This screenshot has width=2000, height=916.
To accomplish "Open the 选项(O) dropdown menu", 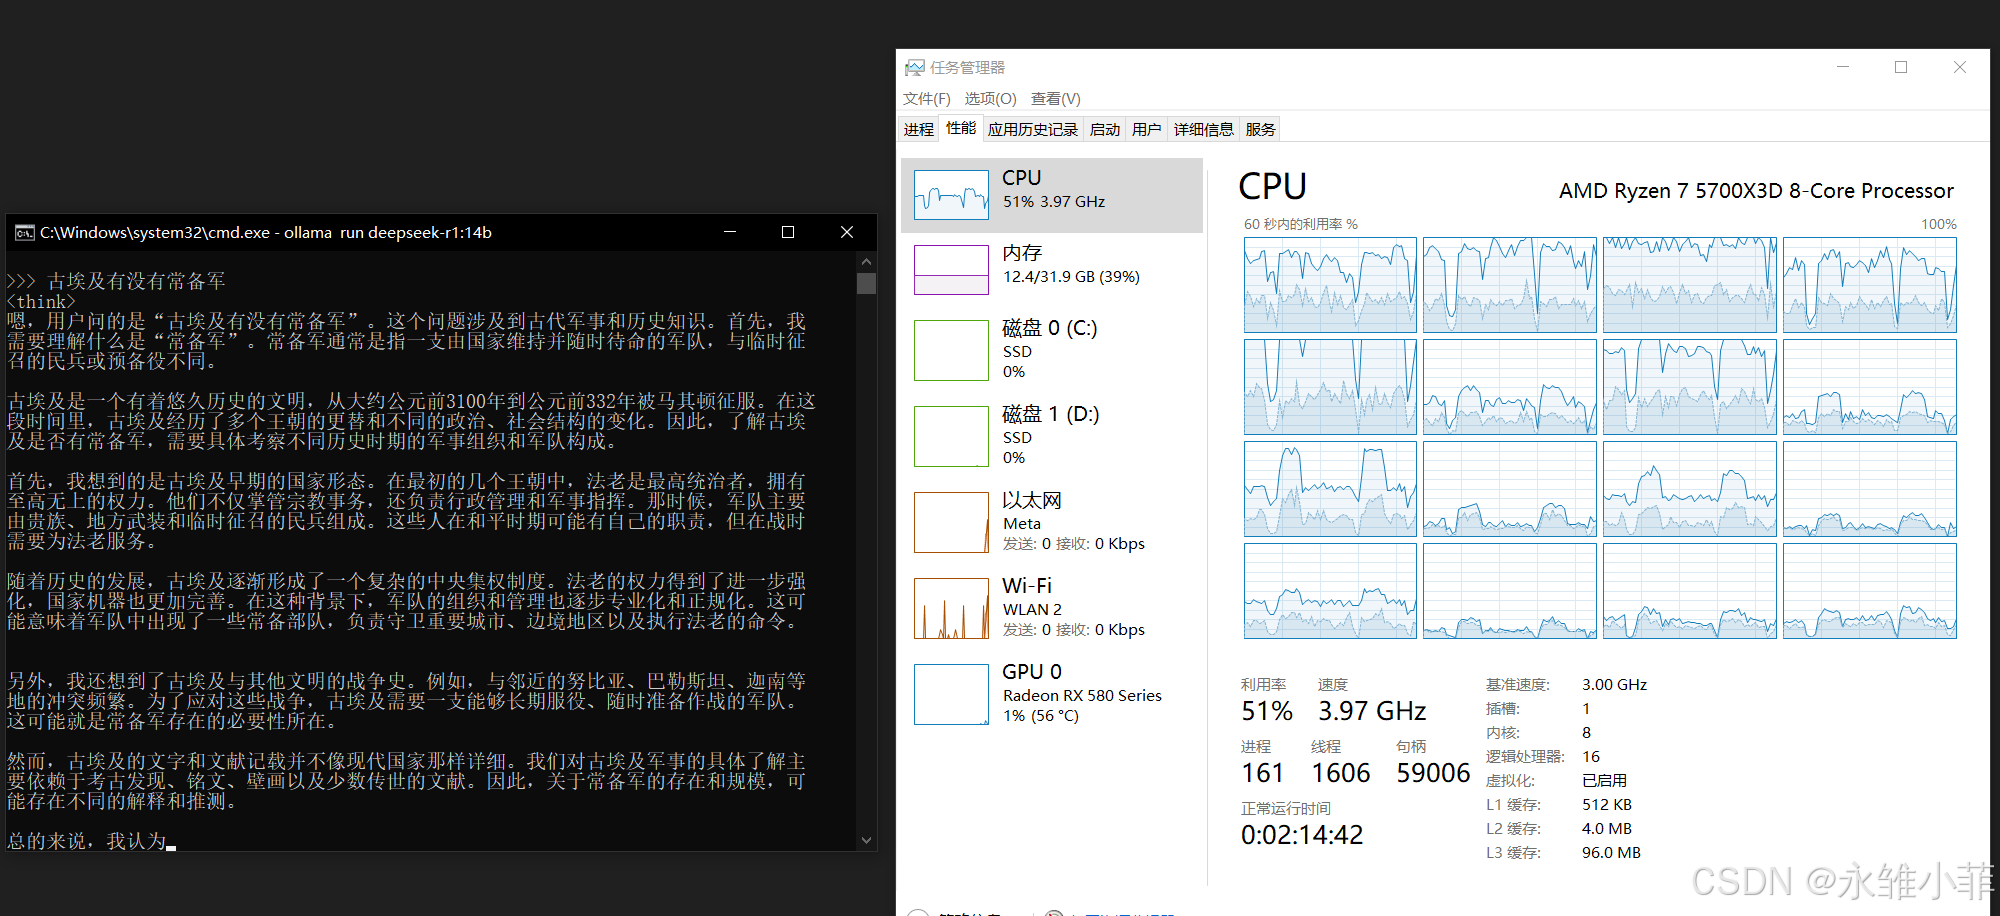I will pos(989,98).
